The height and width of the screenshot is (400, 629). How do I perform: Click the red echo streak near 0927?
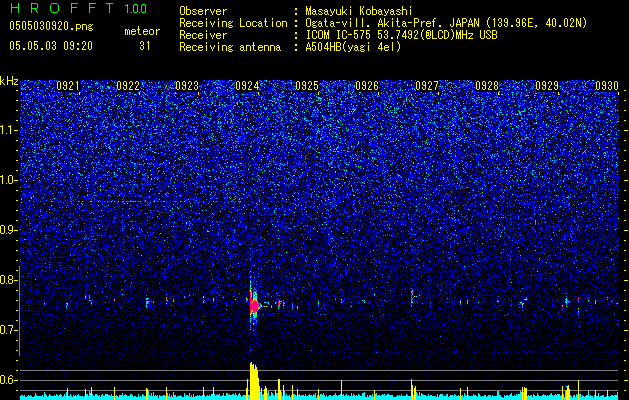coord(412,297)
